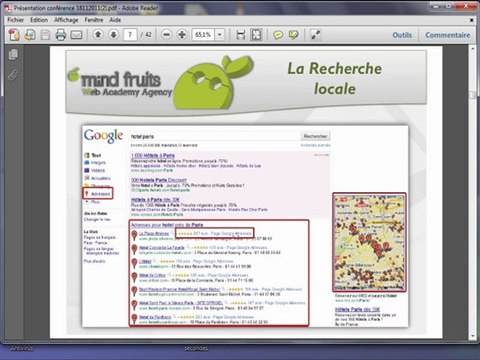This screenshot has height=360, width=480.
Task: Open the Fenêtre menu
Action: pos(94,20)
